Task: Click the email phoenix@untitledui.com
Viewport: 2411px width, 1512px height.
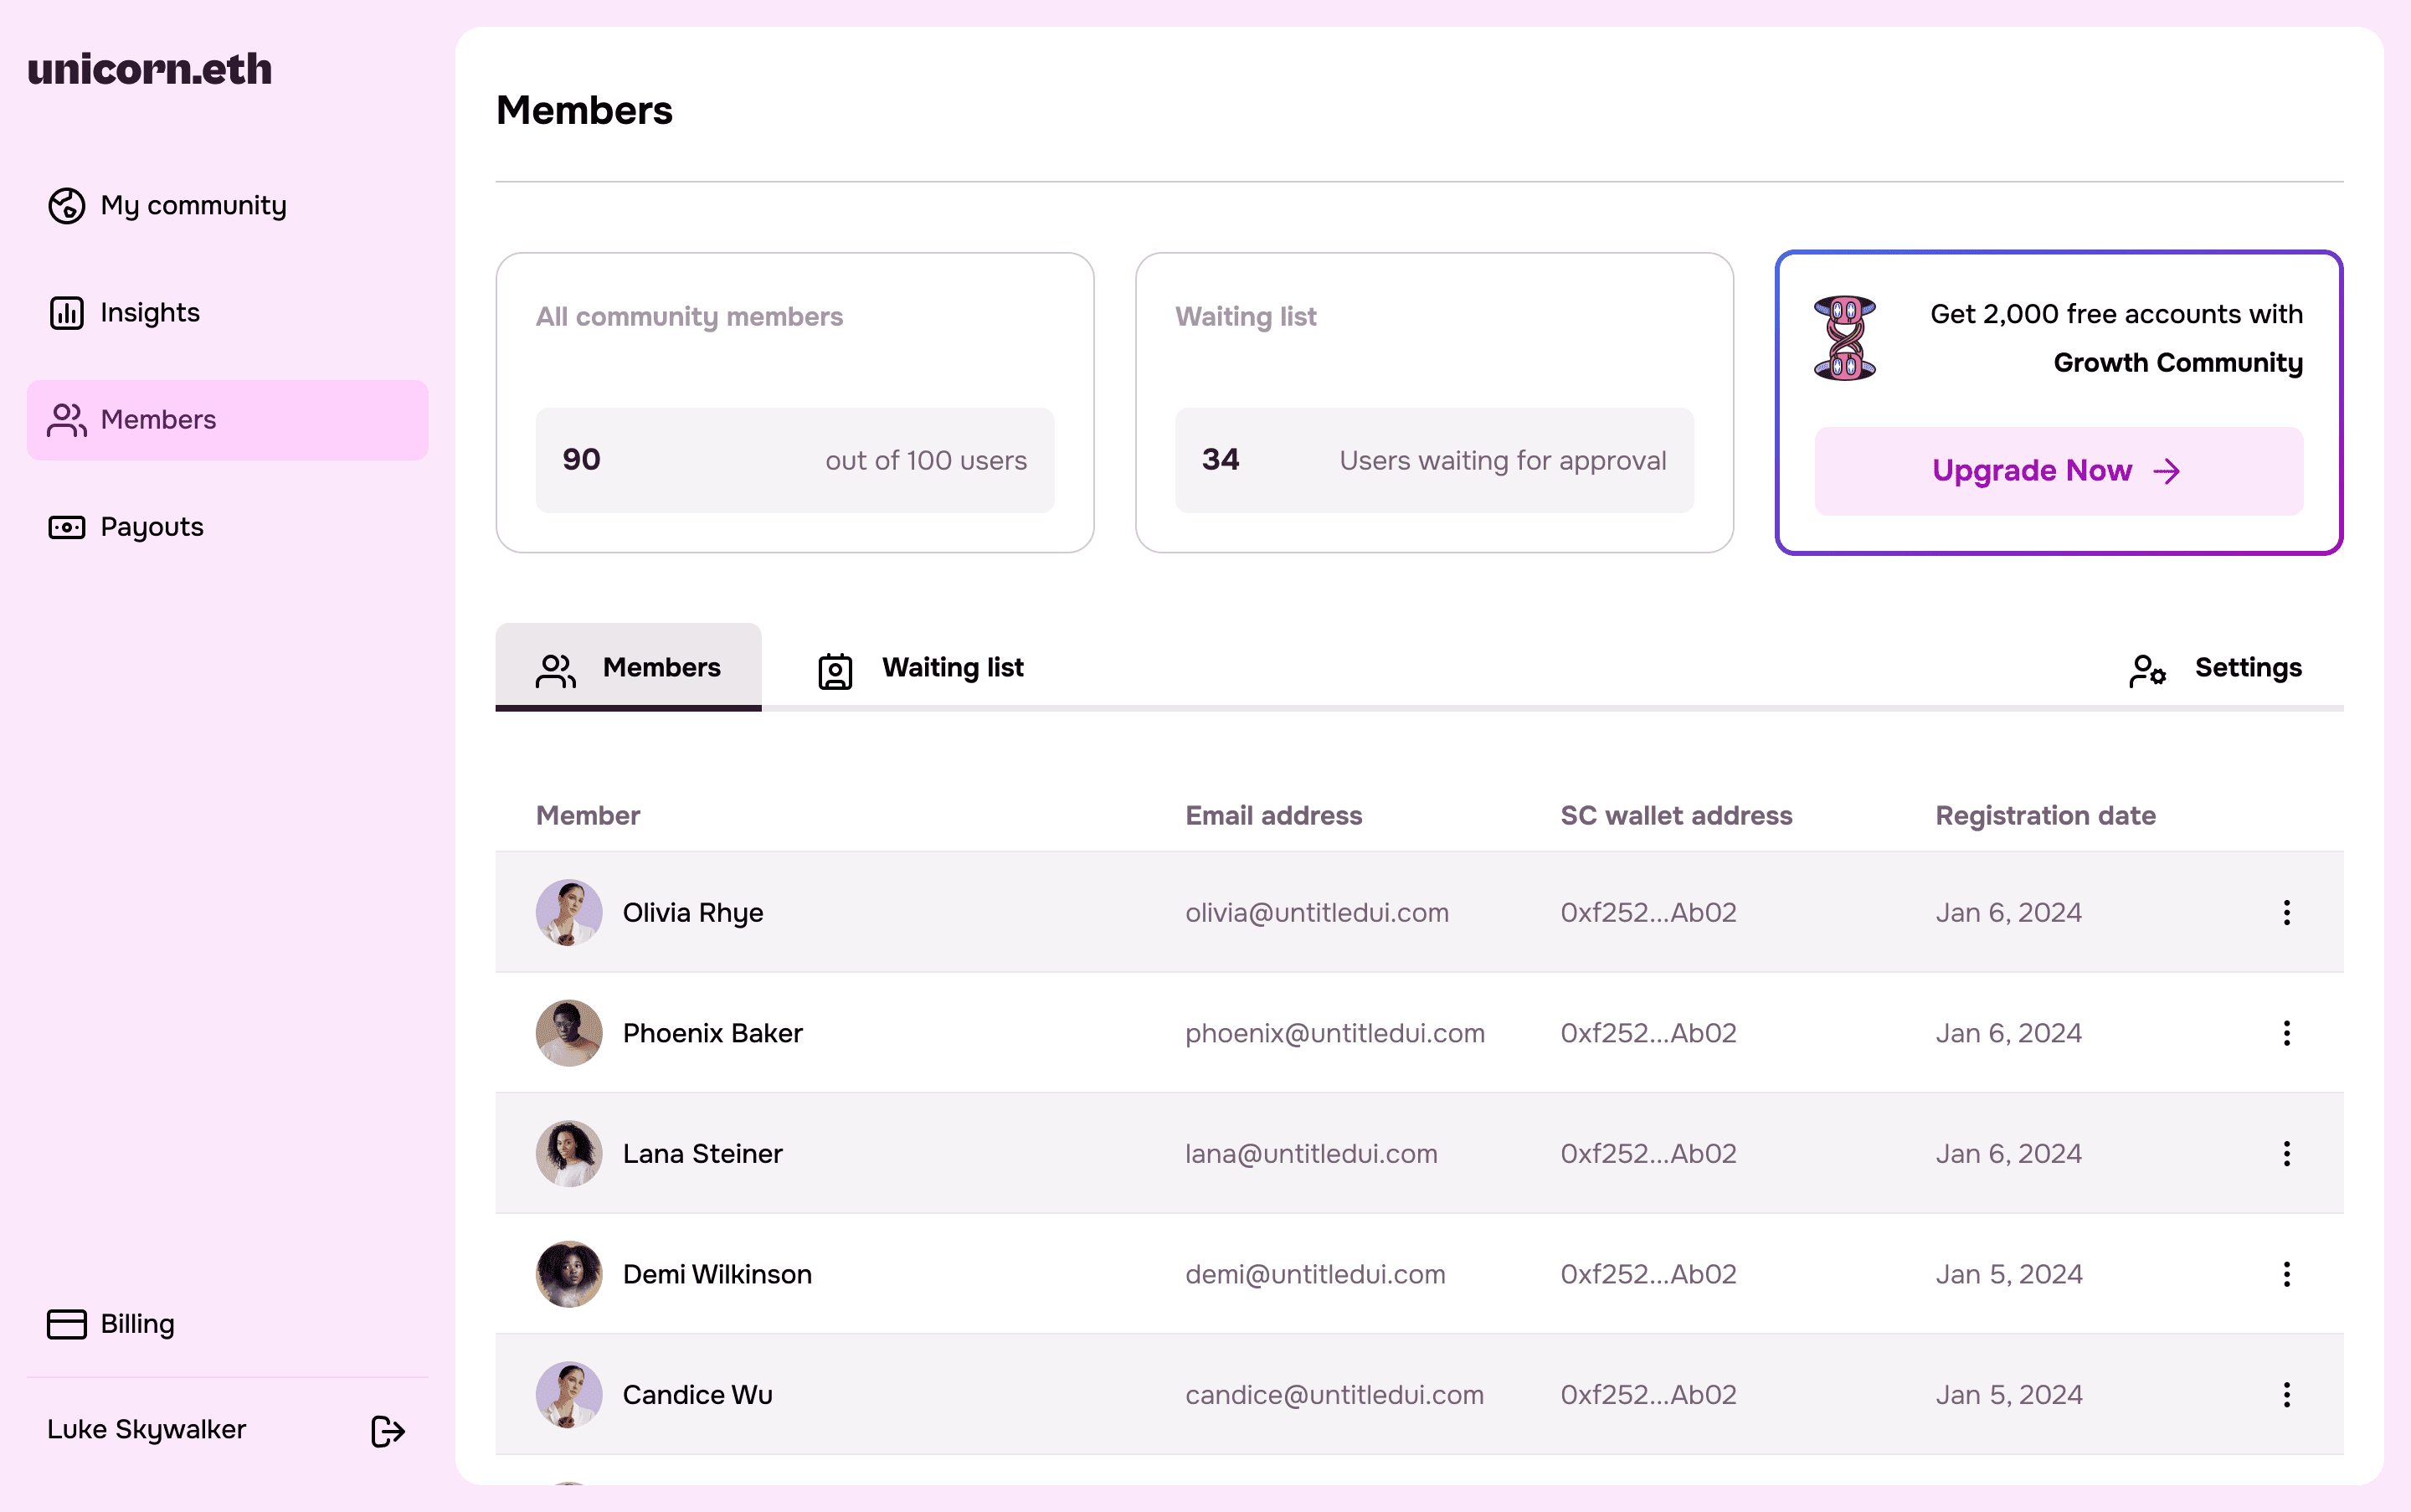Action: [x=1335, y=1033]
